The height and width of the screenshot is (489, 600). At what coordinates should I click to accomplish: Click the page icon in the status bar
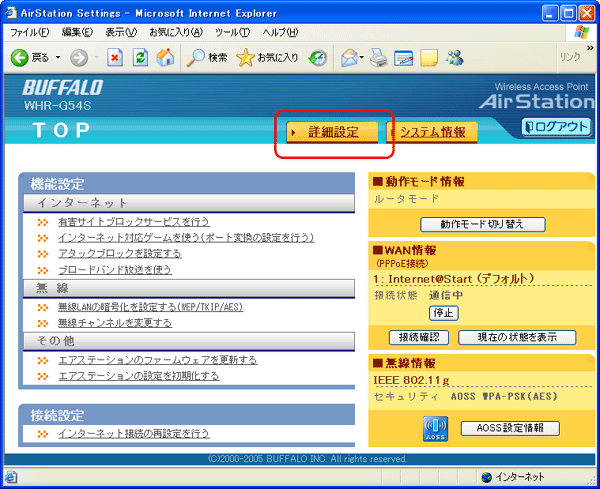click(x=11, y=477)
